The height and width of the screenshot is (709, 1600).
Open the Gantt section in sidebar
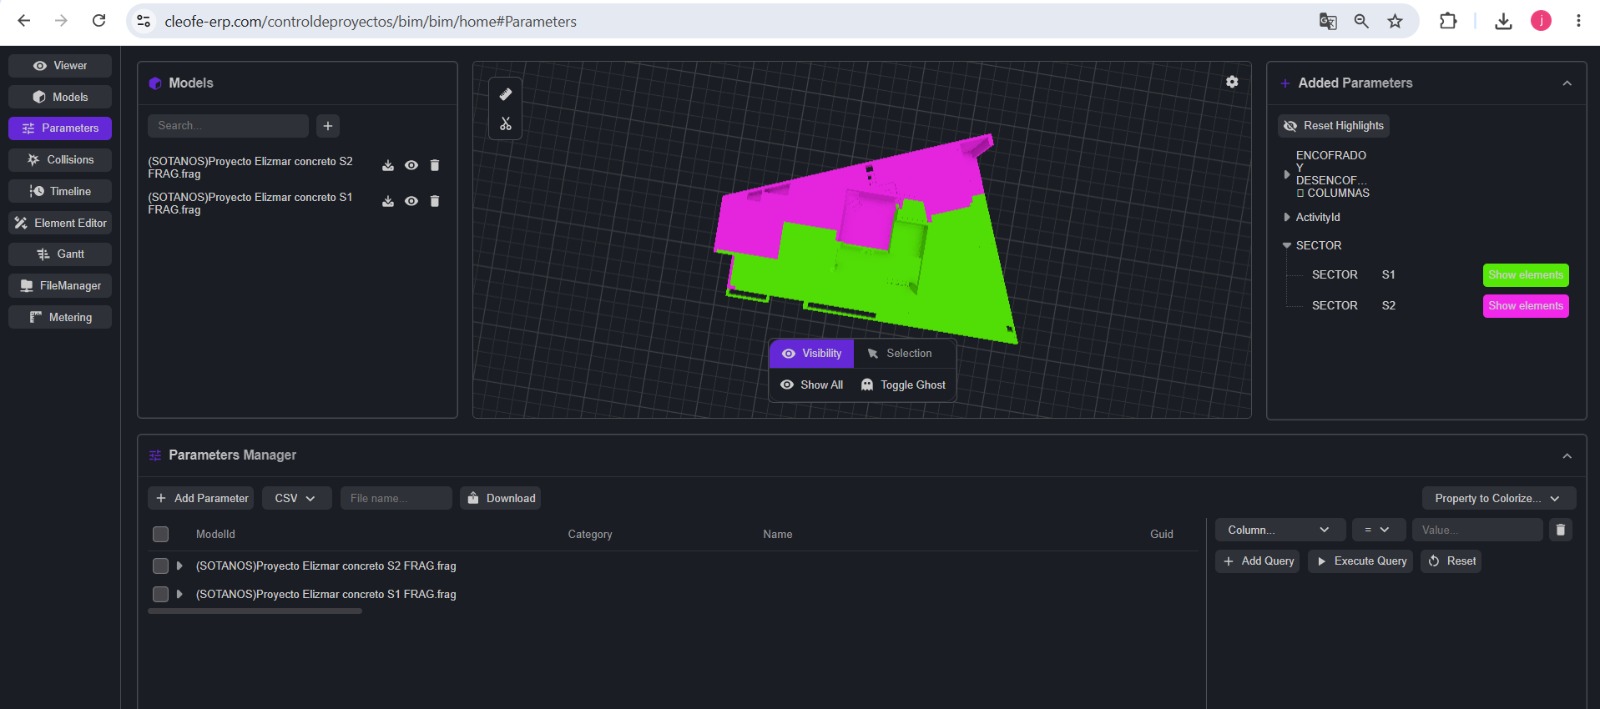point(60,254)
